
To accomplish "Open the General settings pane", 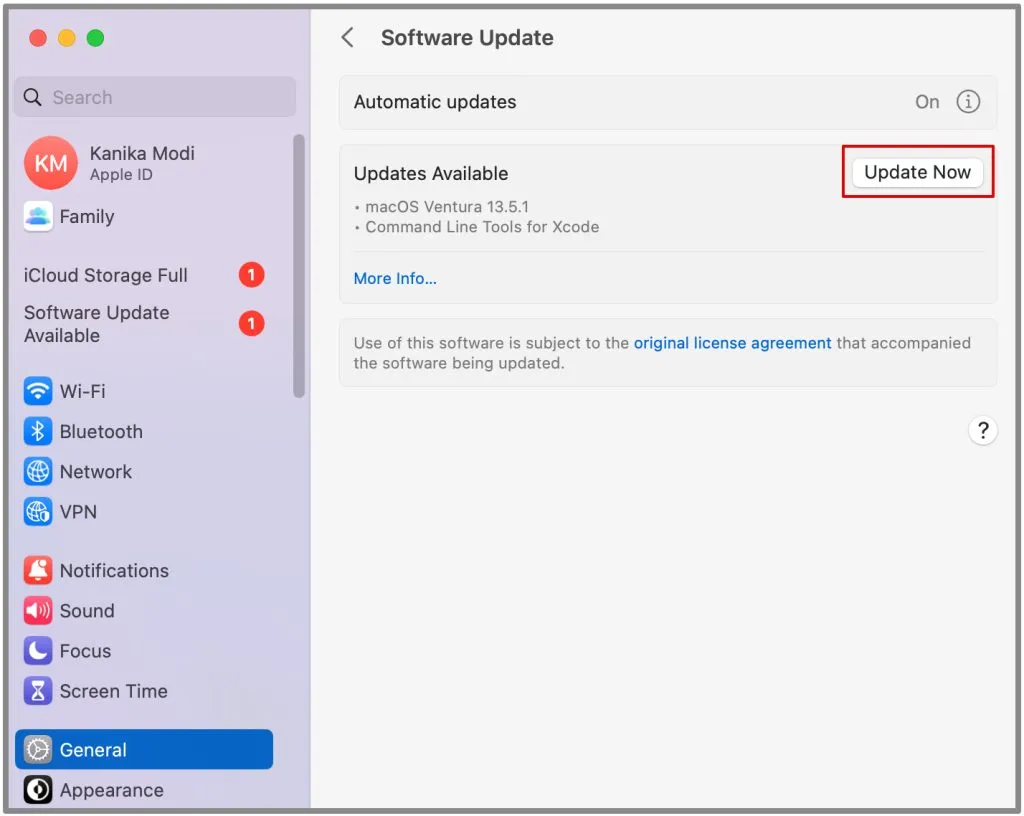I will 144,749.
